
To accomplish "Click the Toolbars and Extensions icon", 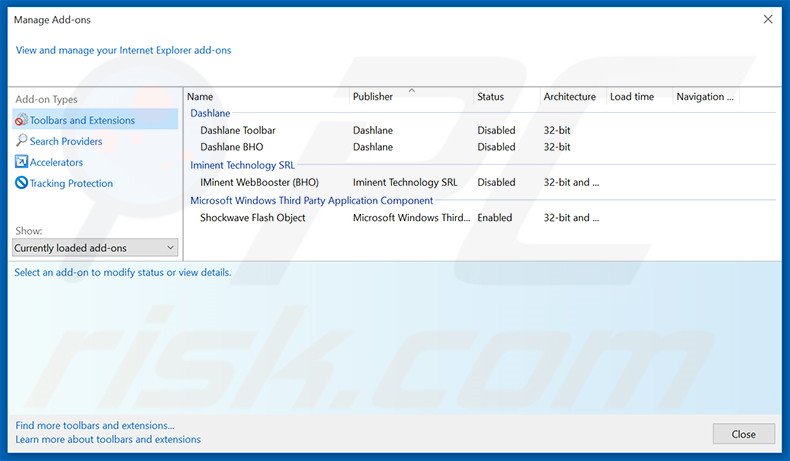I will tap(21, 121).
